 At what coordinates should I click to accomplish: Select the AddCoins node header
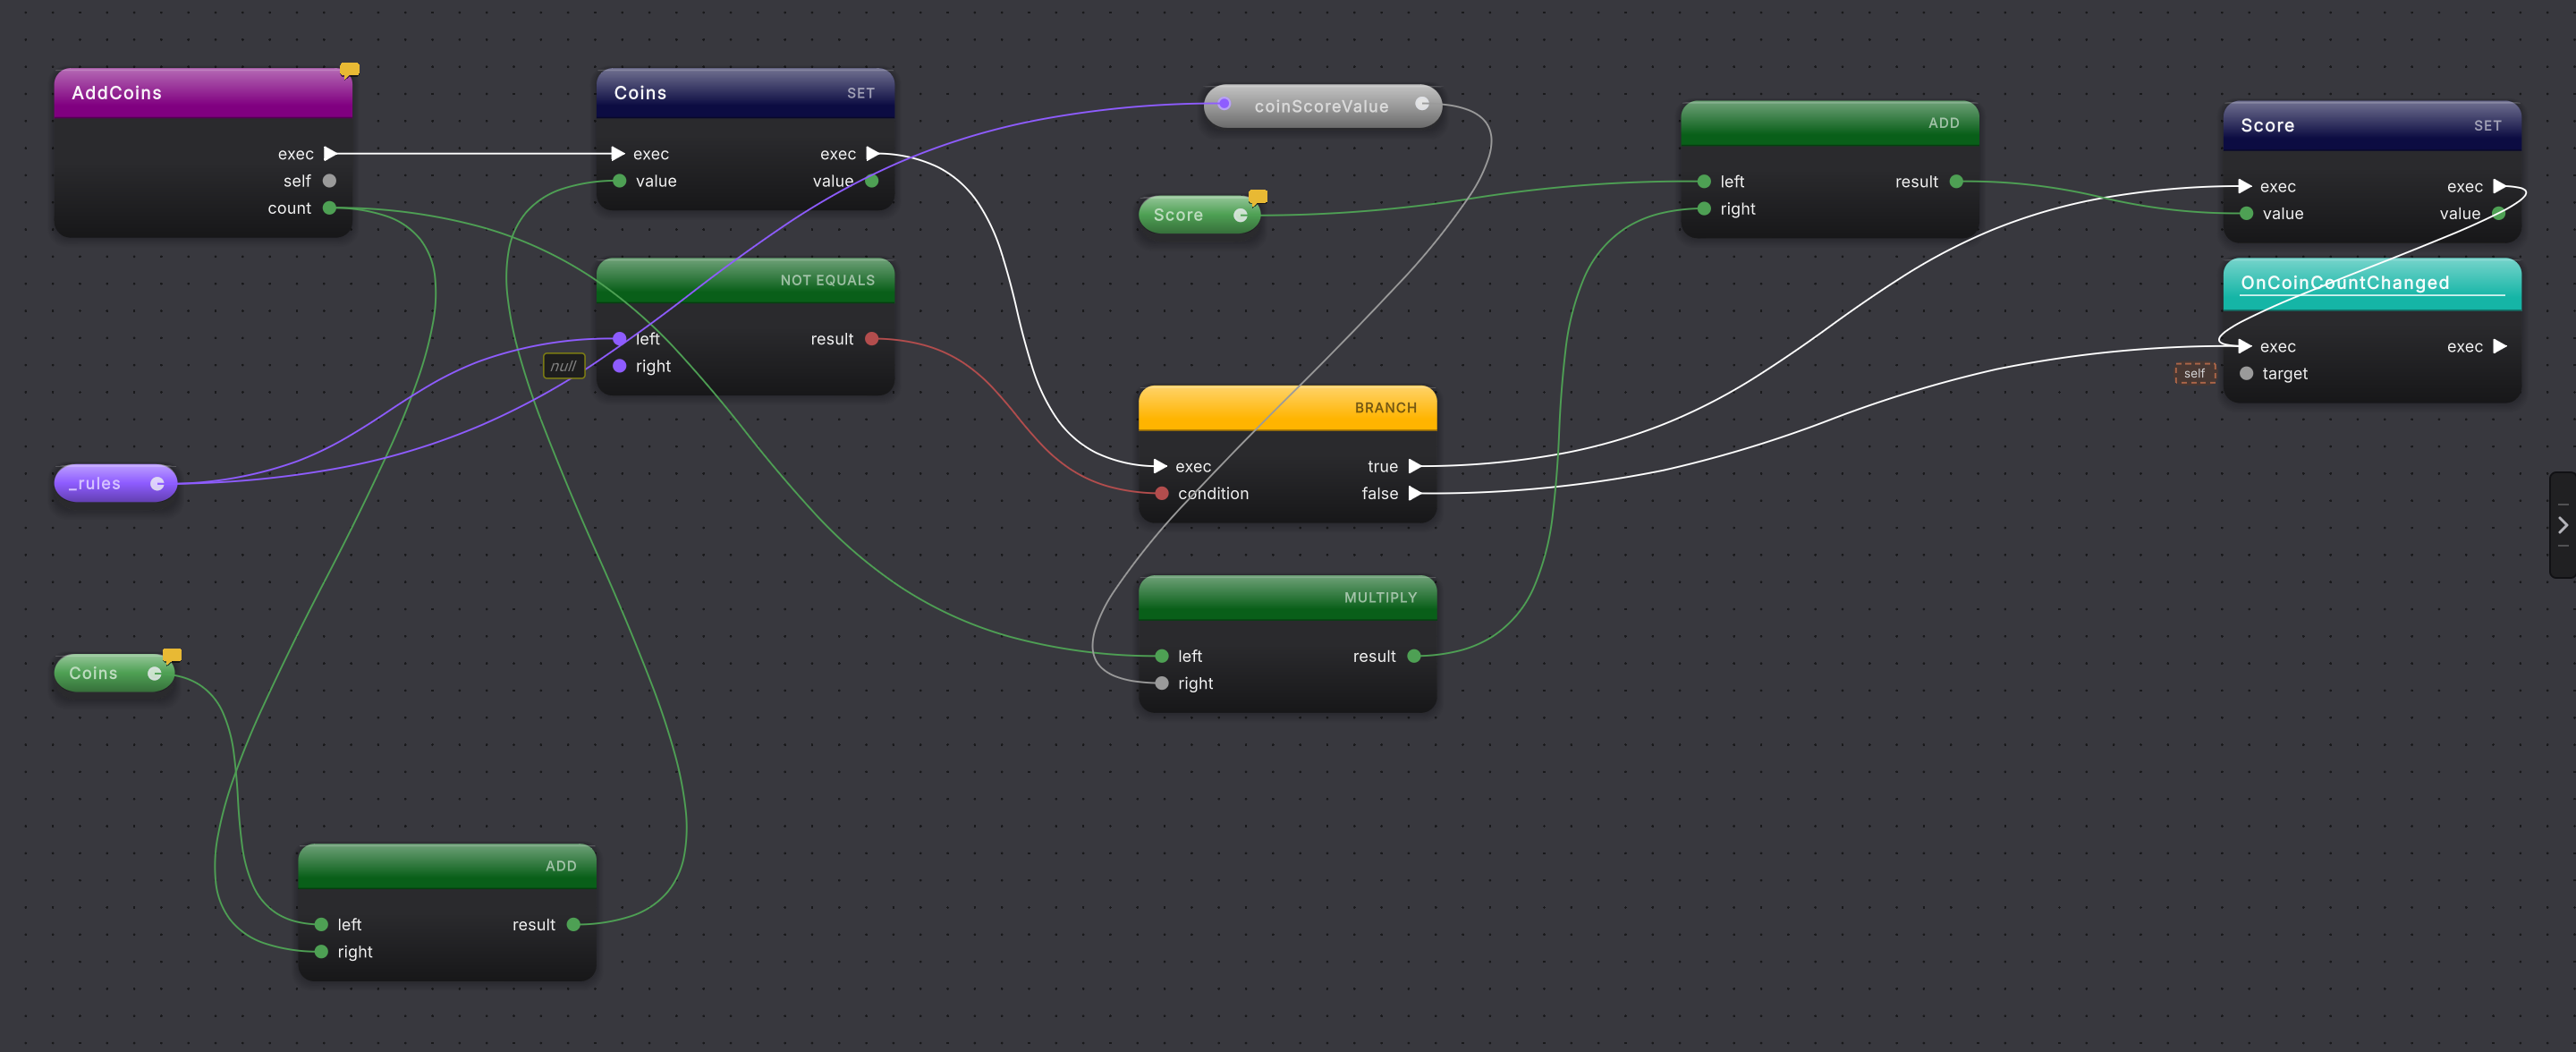203,93
